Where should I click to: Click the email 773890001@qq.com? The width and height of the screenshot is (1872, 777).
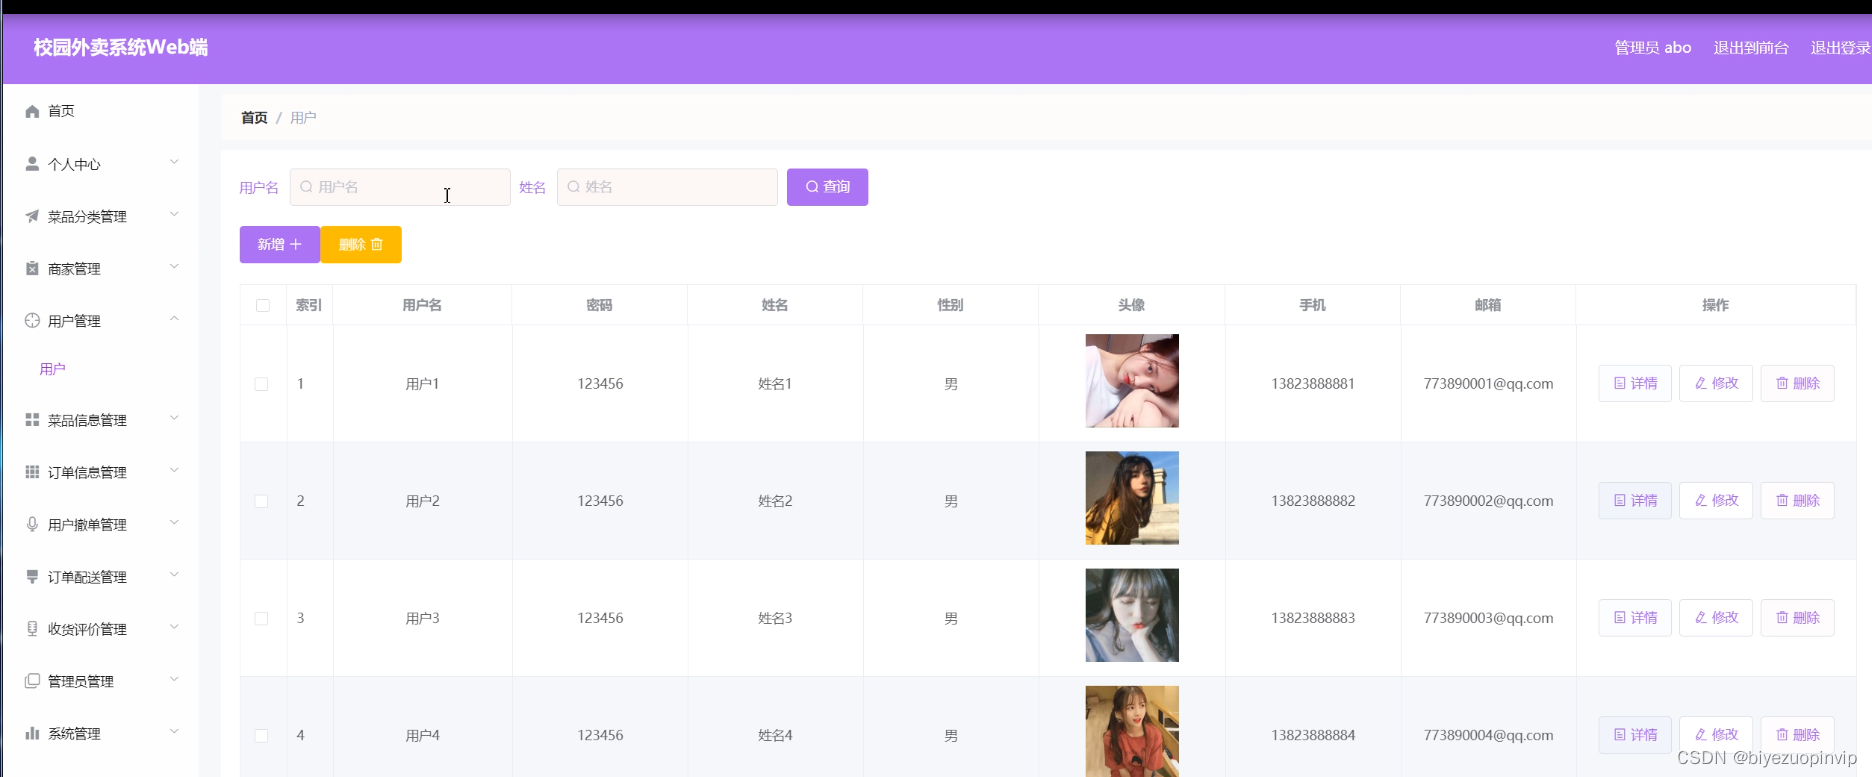(1488, 384)
